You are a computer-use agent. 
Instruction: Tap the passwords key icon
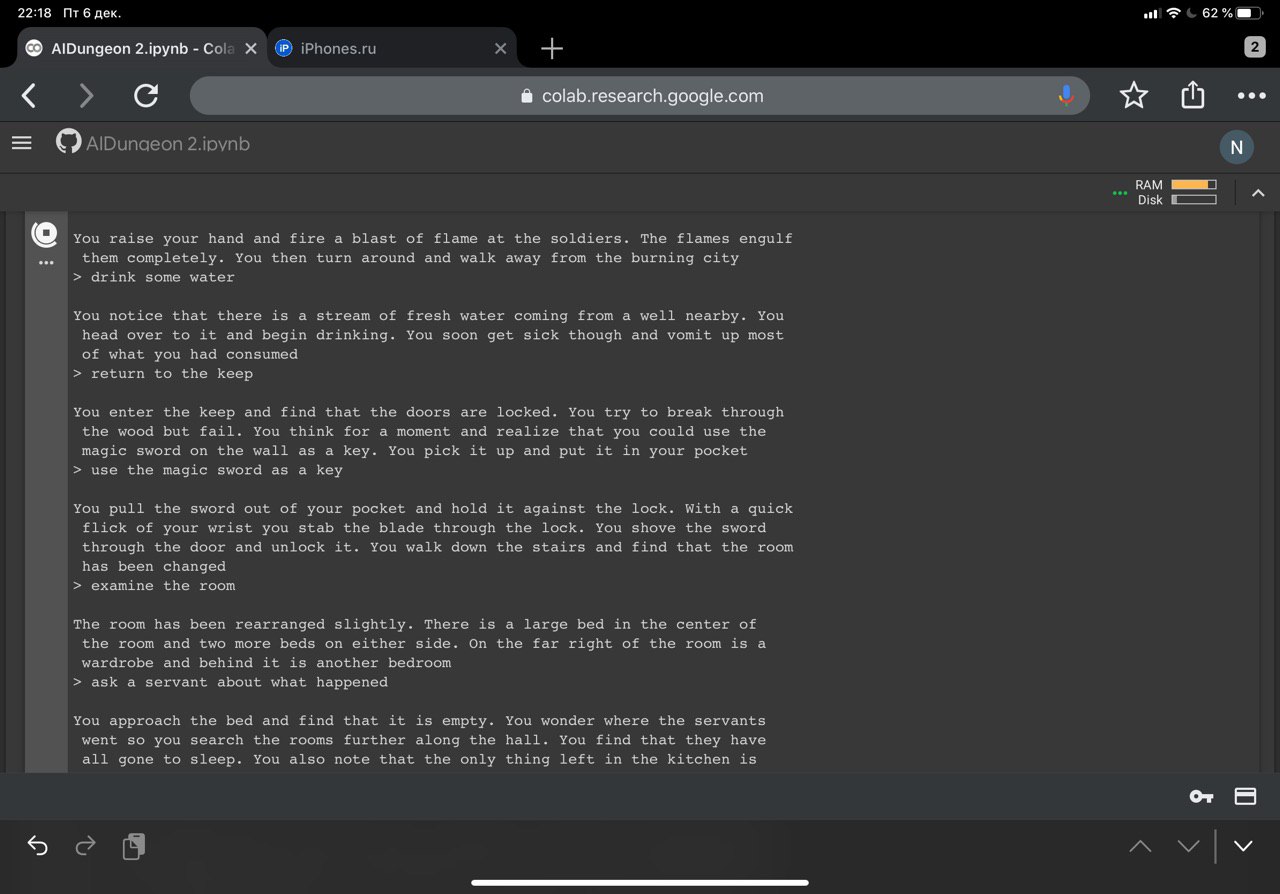point(1201,796)
